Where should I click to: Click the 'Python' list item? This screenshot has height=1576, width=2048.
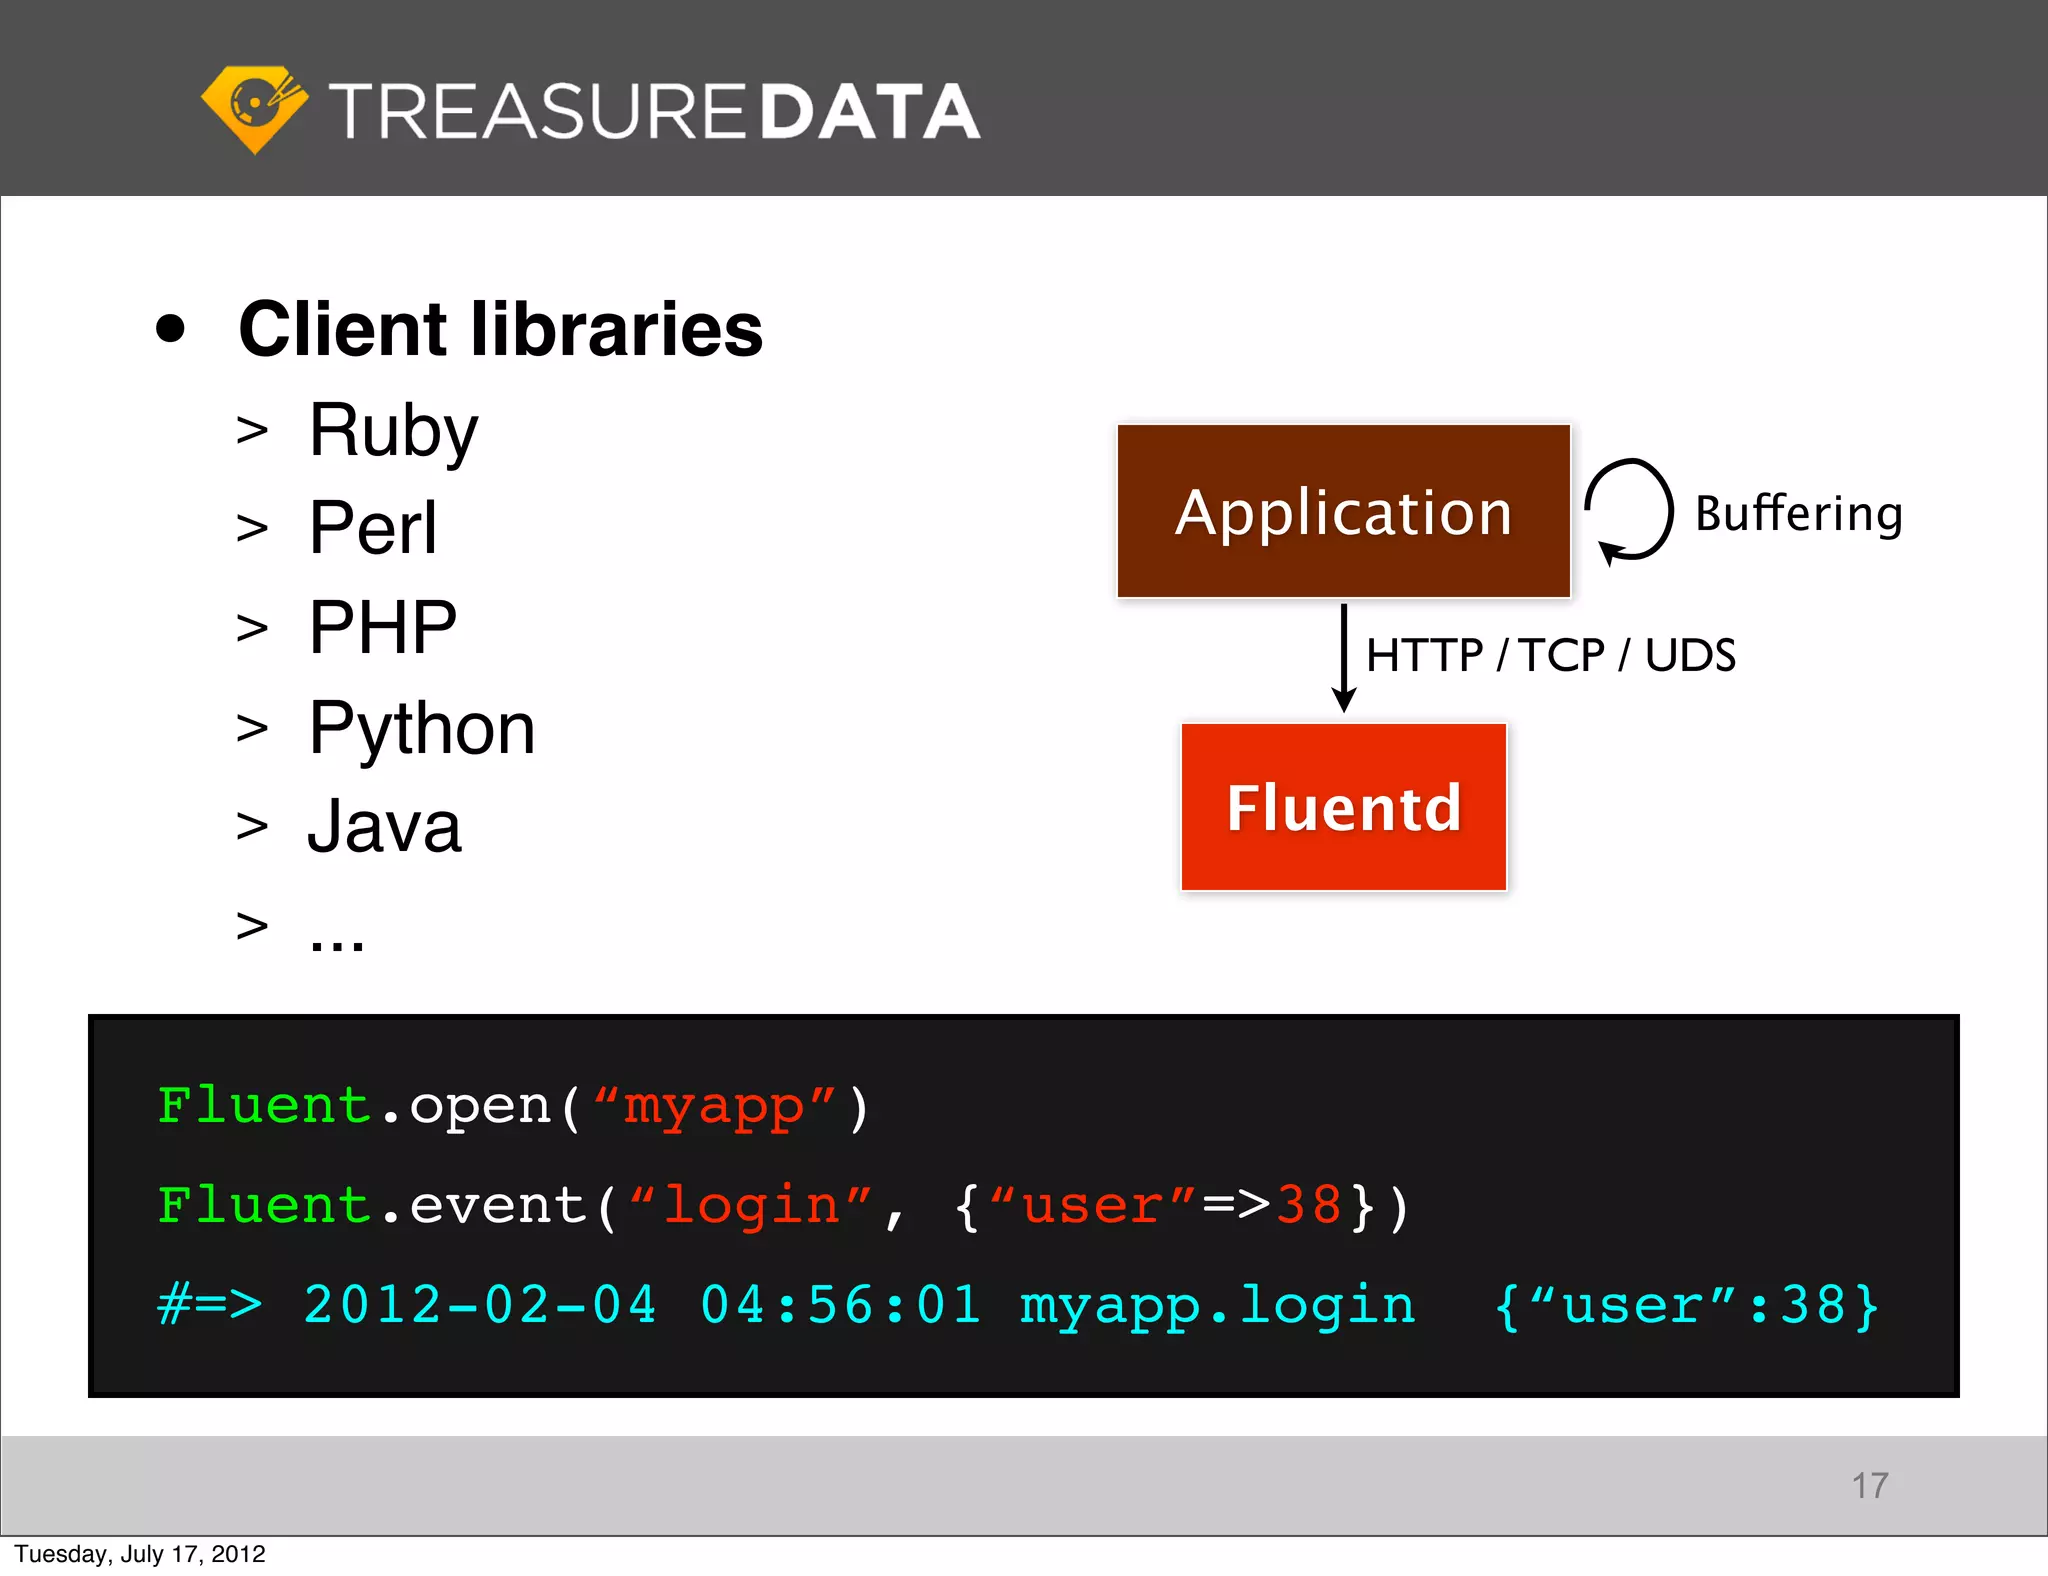(422, 729)
